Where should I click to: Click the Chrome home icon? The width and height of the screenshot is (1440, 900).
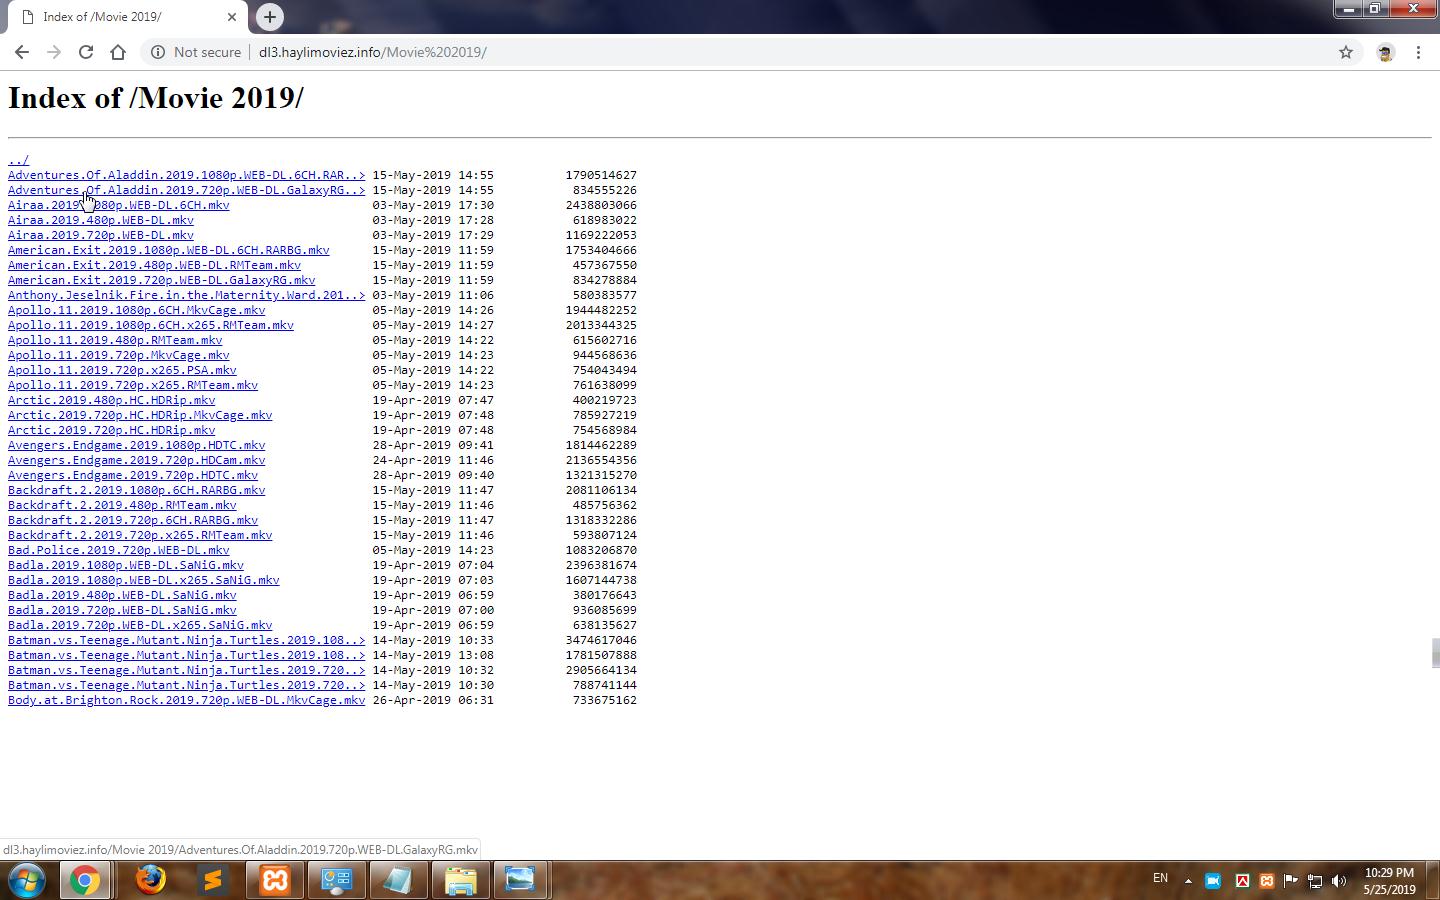tap(117, 52)
